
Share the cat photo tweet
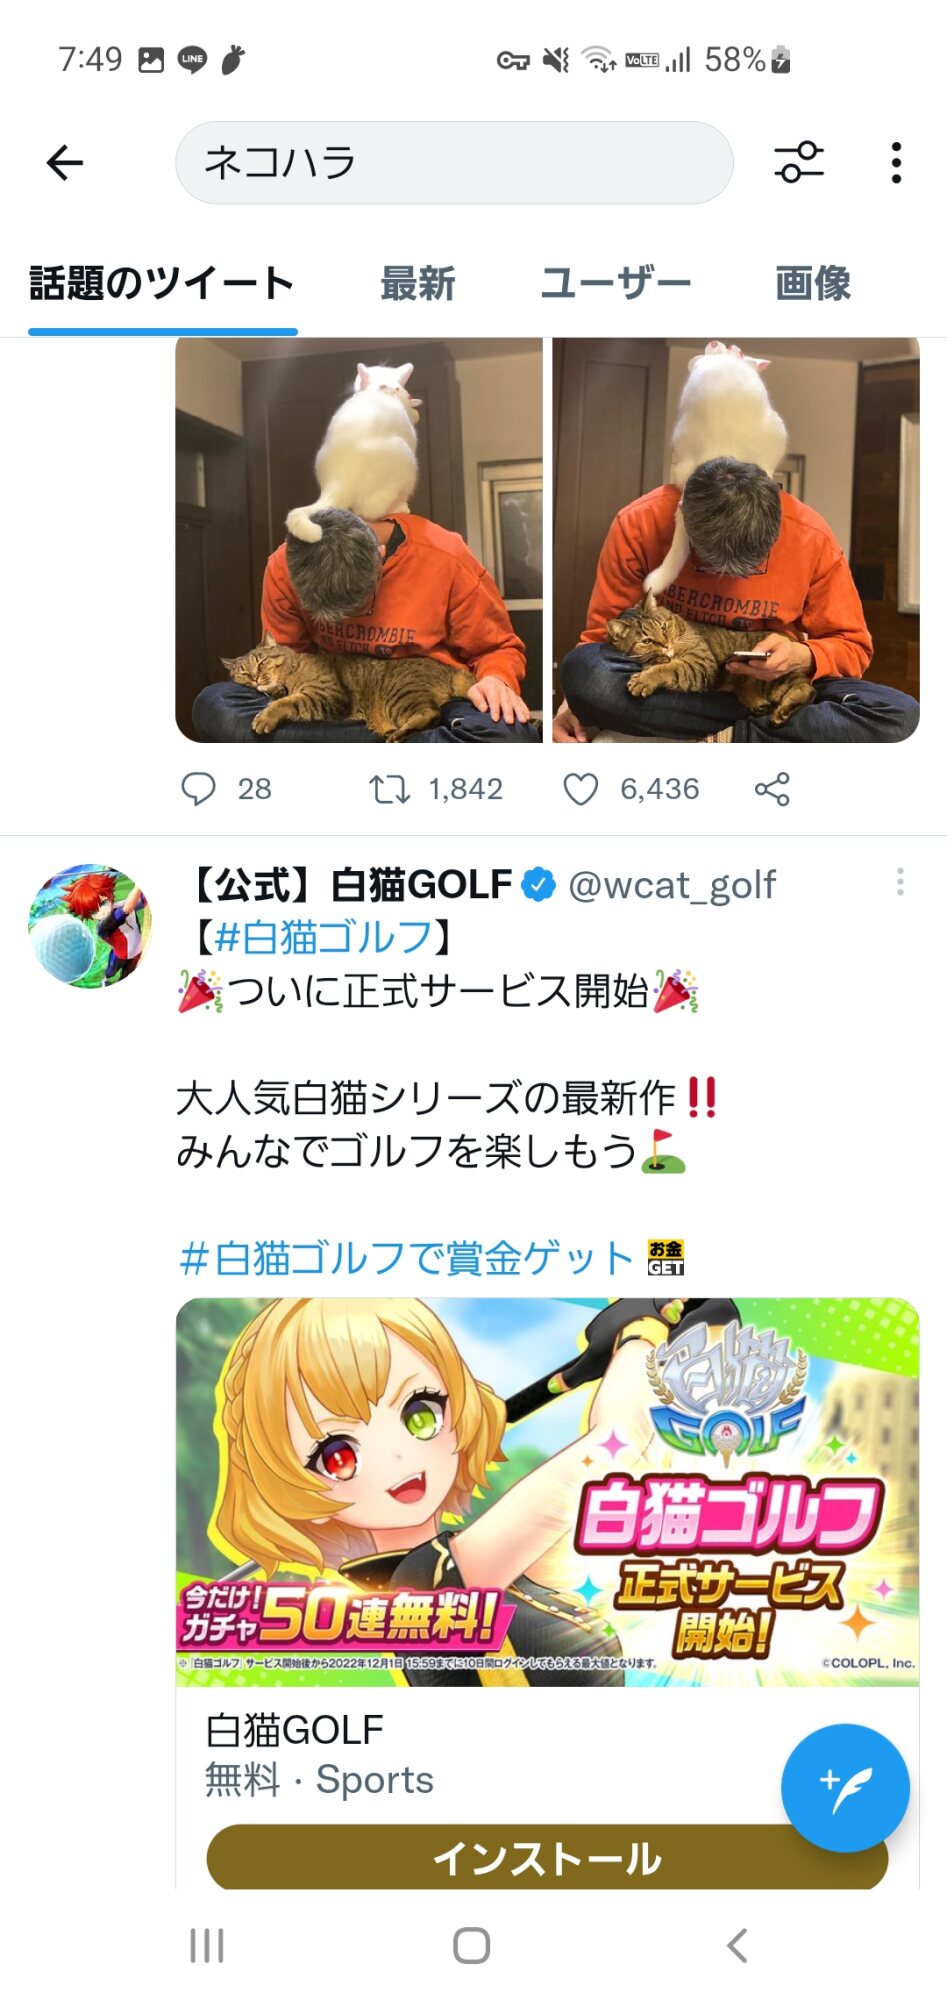click(x=772, y=789)
